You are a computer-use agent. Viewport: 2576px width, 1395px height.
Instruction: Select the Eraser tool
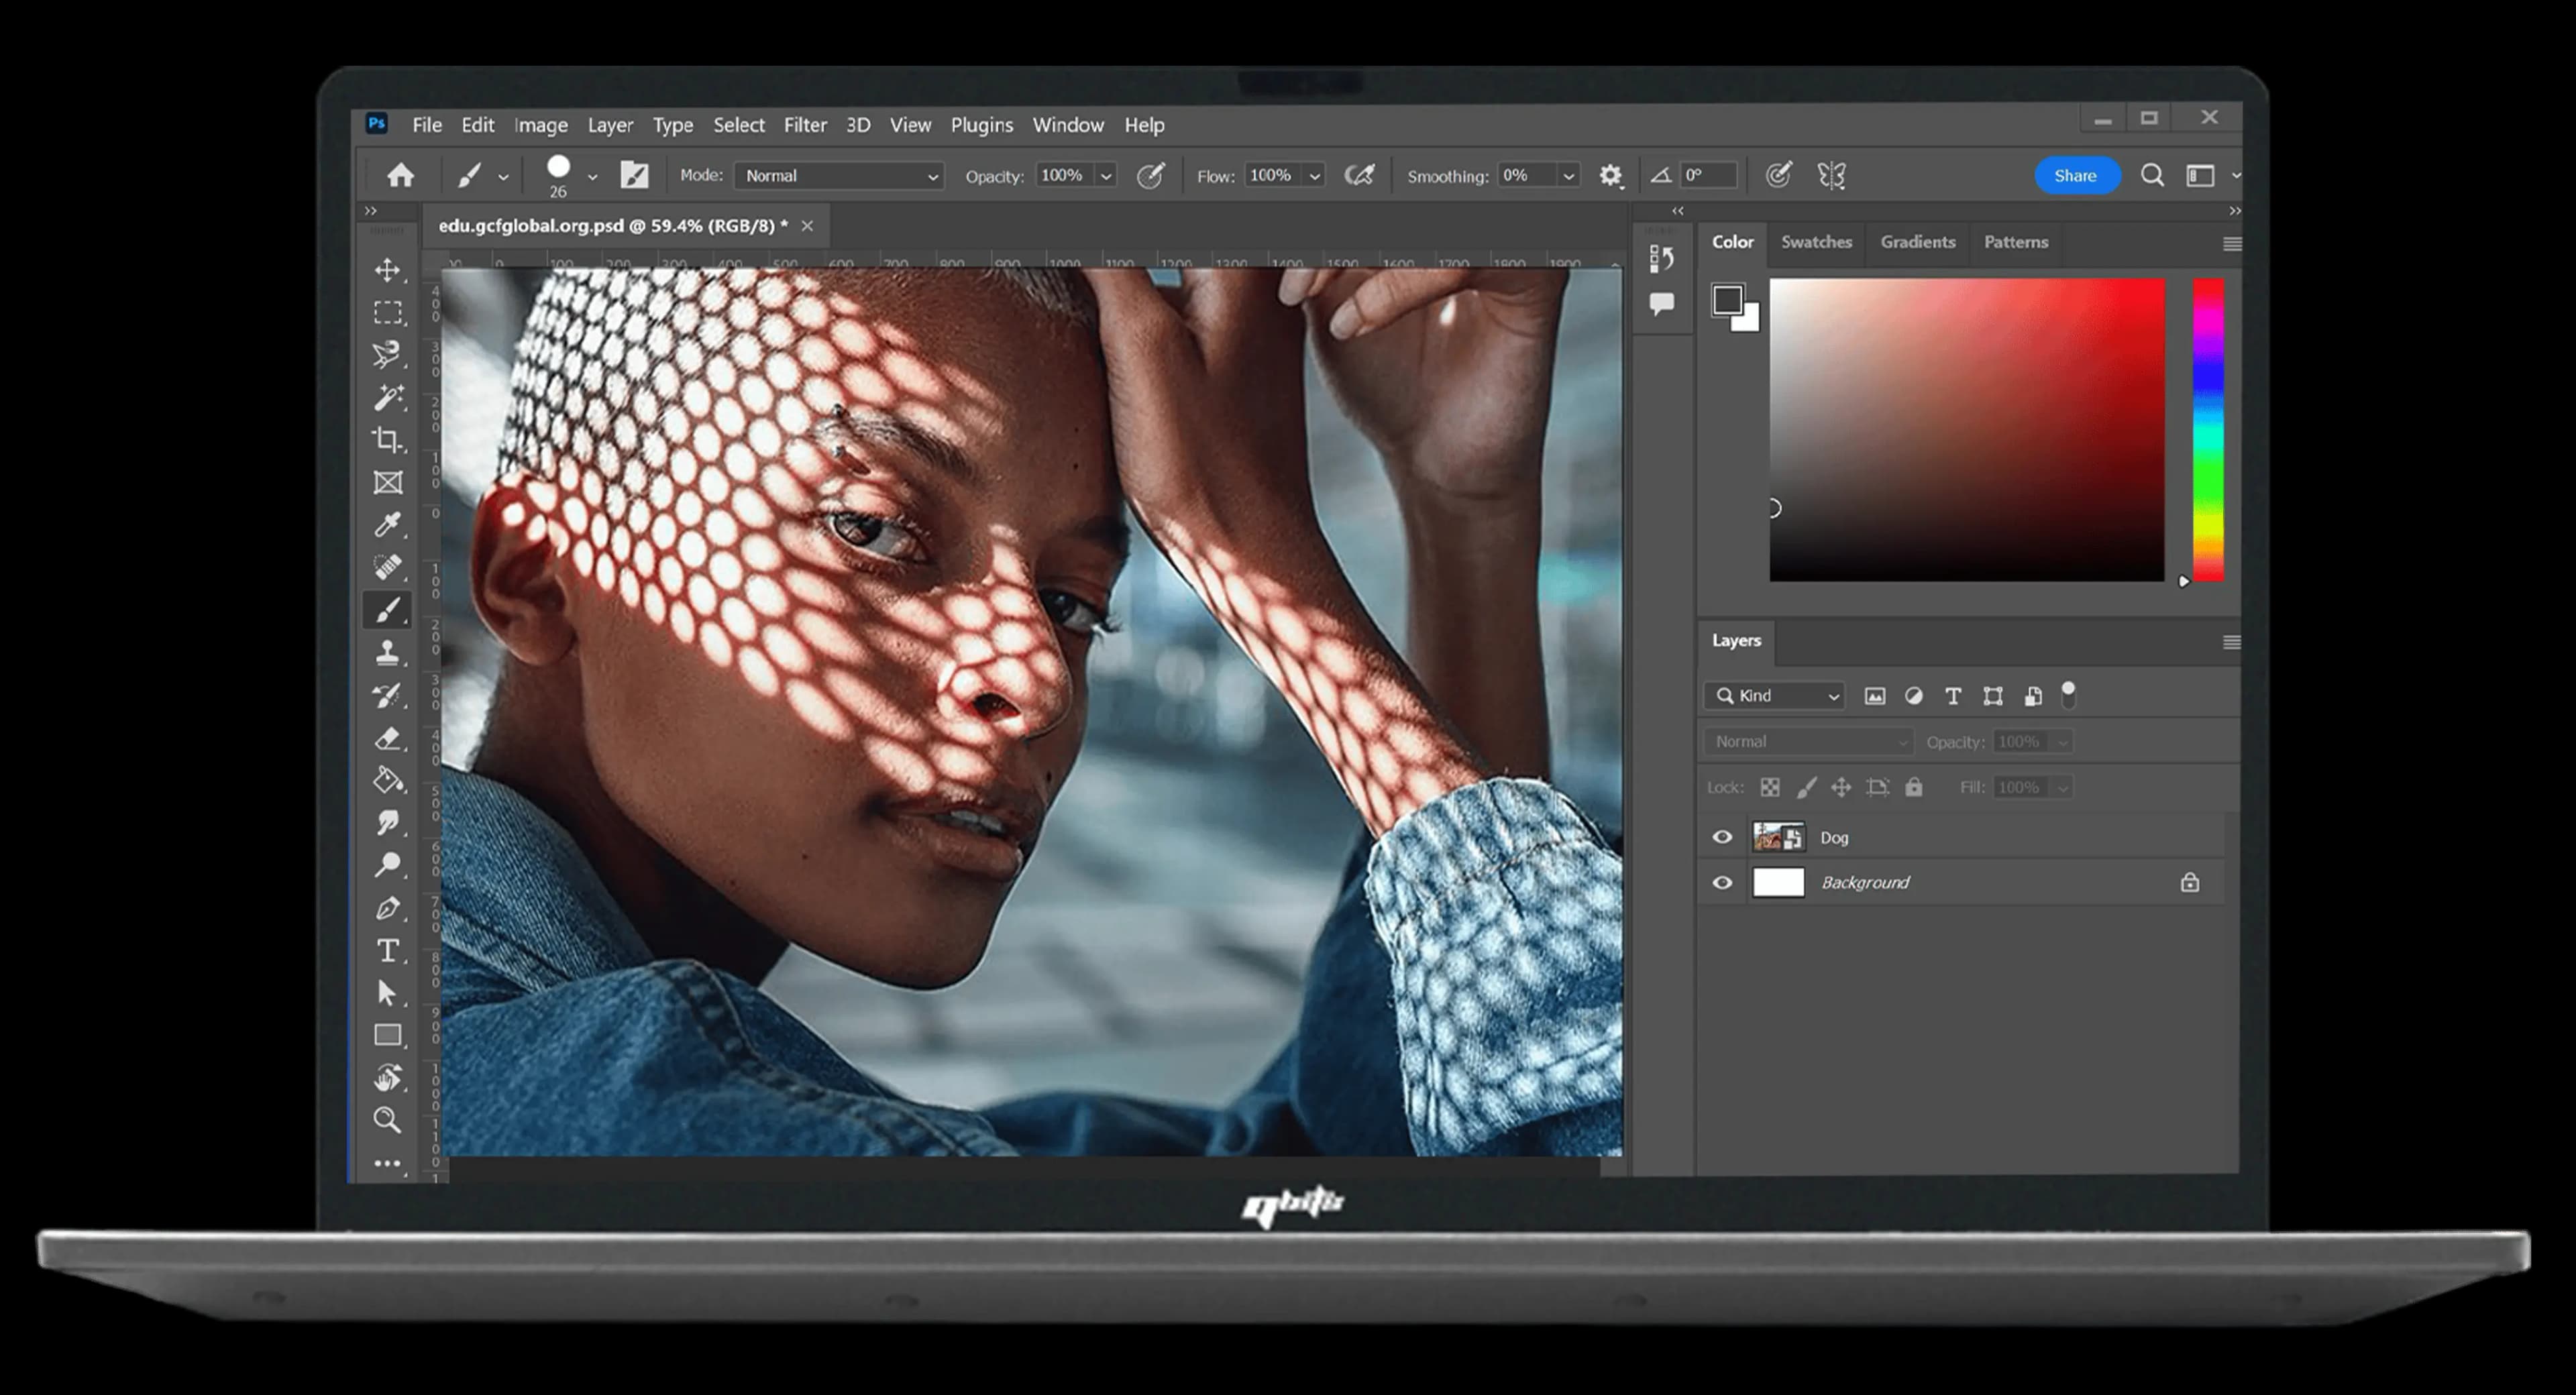coord(387,738)
